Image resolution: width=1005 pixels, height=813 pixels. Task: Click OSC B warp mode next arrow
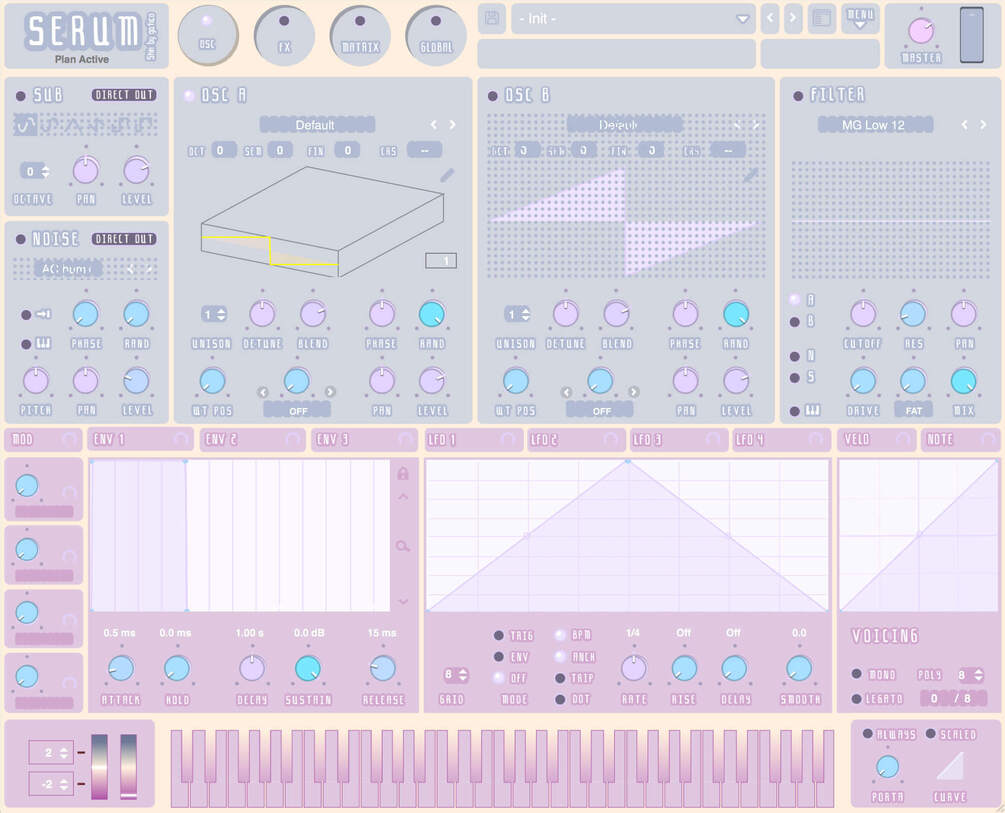pyautogui.click(x=633, y=392)
